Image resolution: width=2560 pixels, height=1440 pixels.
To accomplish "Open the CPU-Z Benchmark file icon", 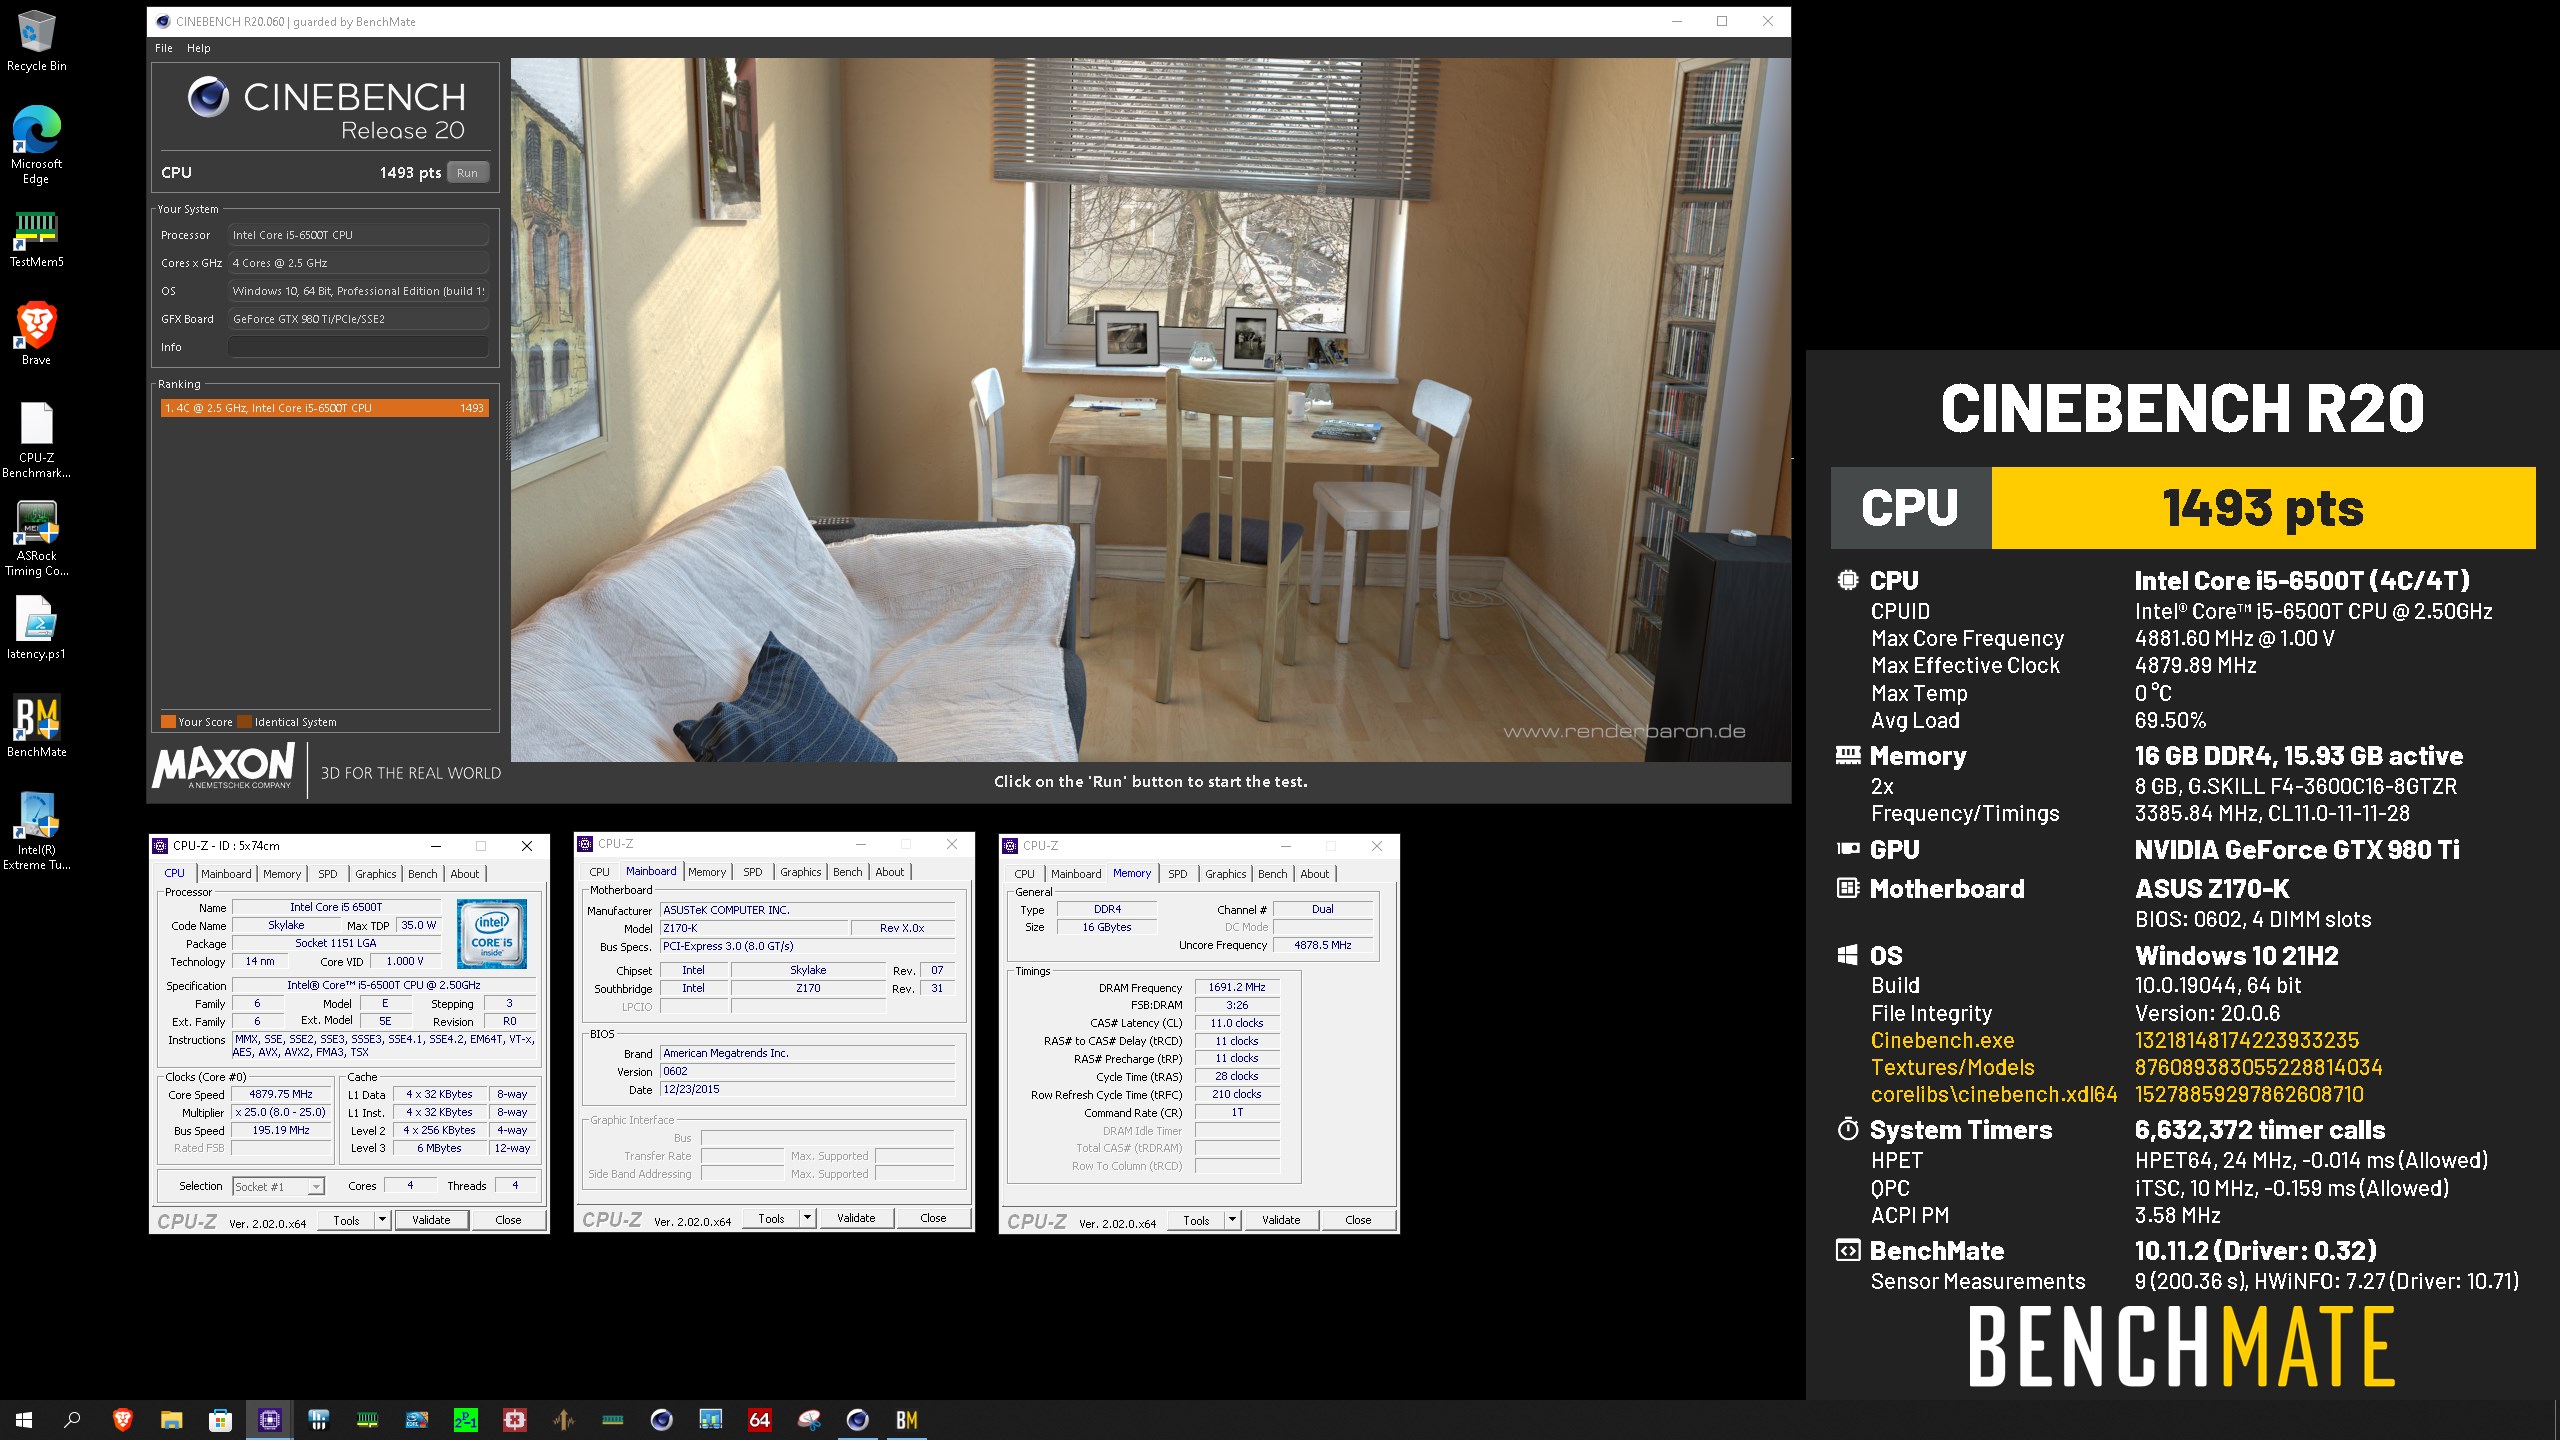I will tap(36, 440).
